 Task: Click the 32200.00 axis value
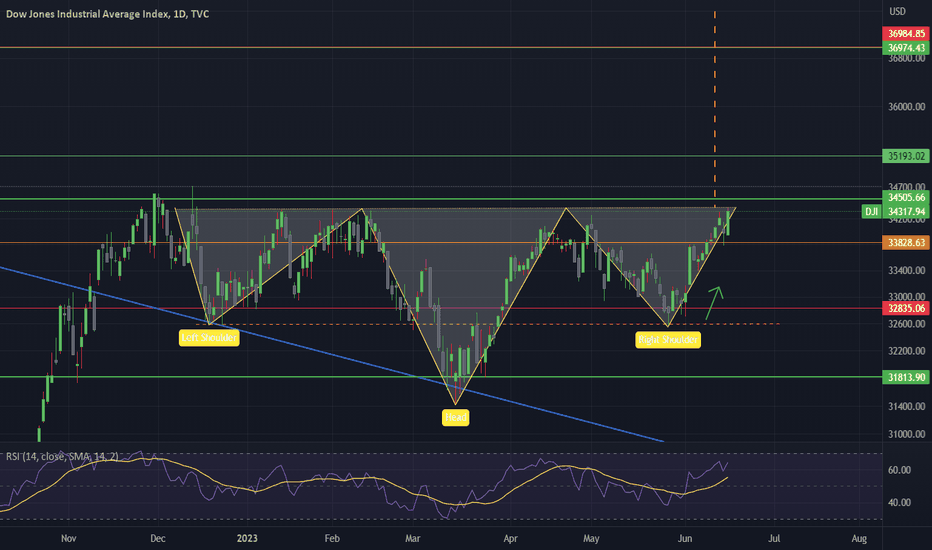[906, 351]
